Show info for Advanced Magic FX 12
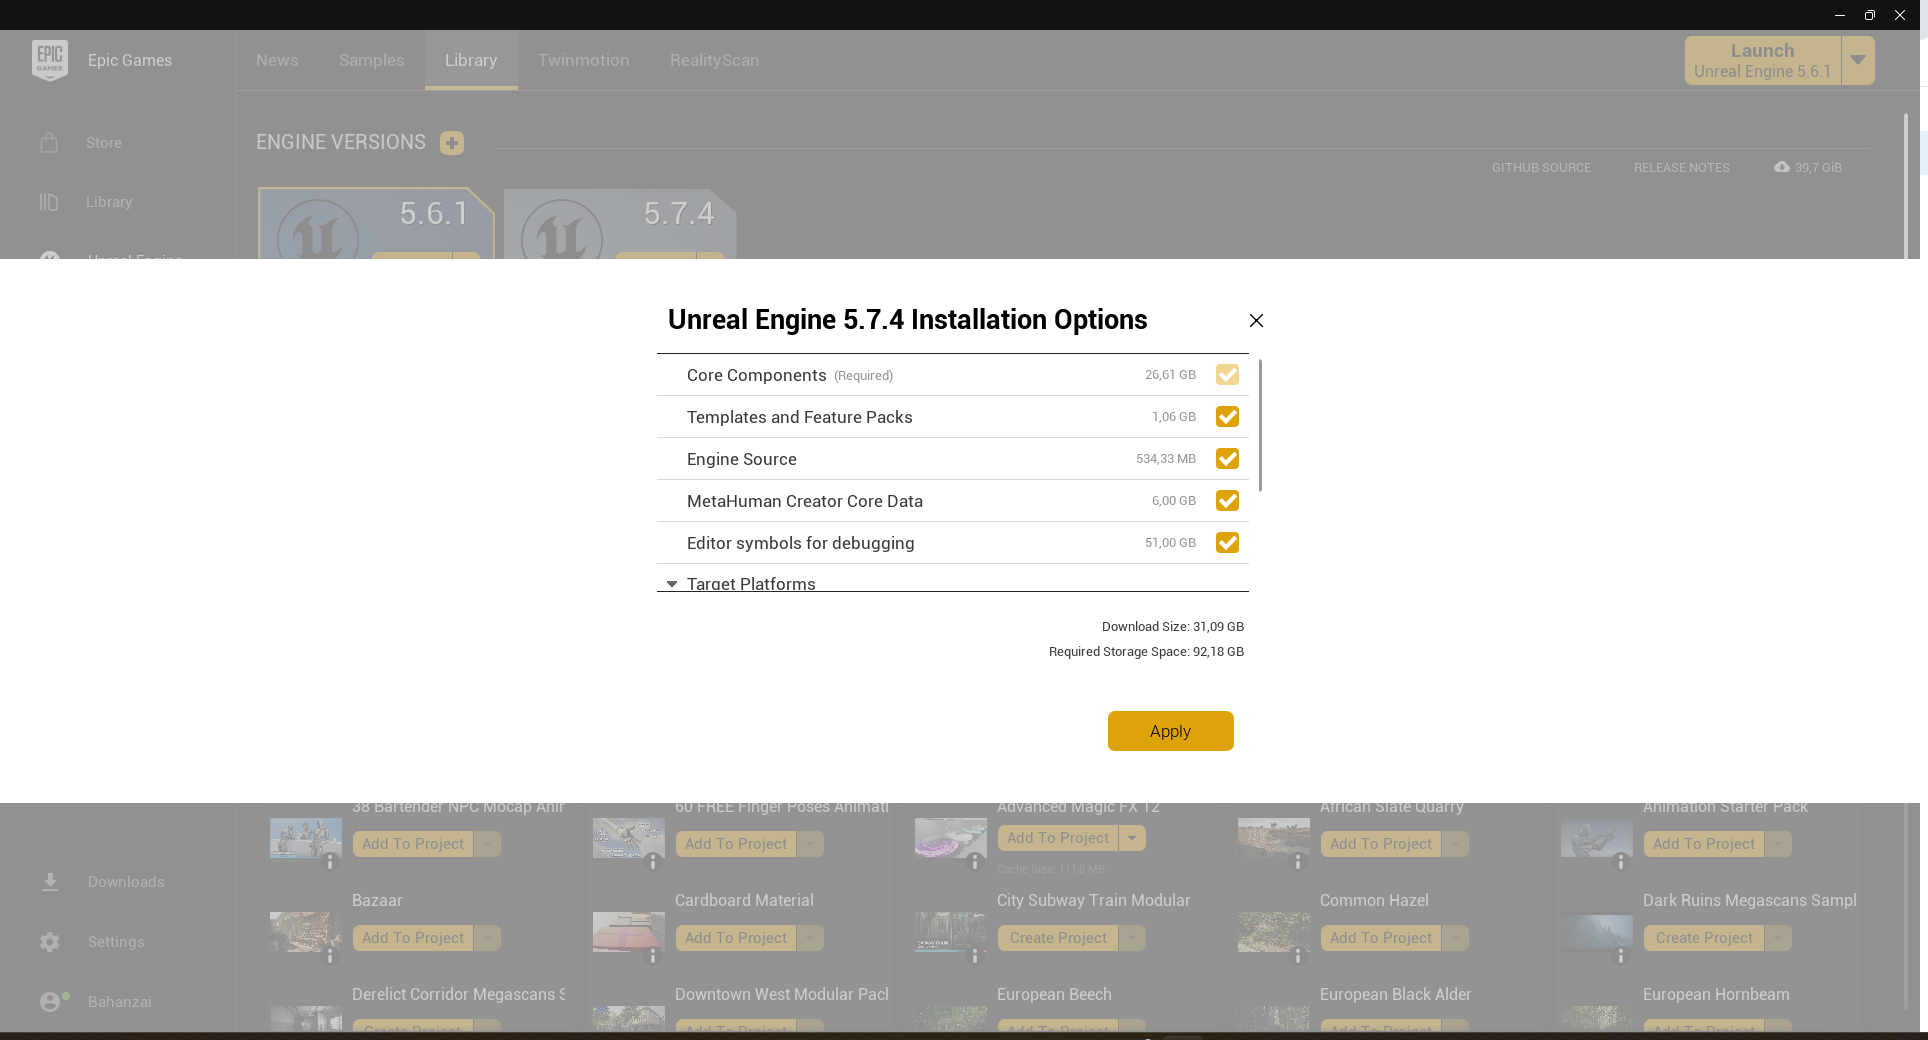This screenshot has width=1928, height=1040. [975, 861]
